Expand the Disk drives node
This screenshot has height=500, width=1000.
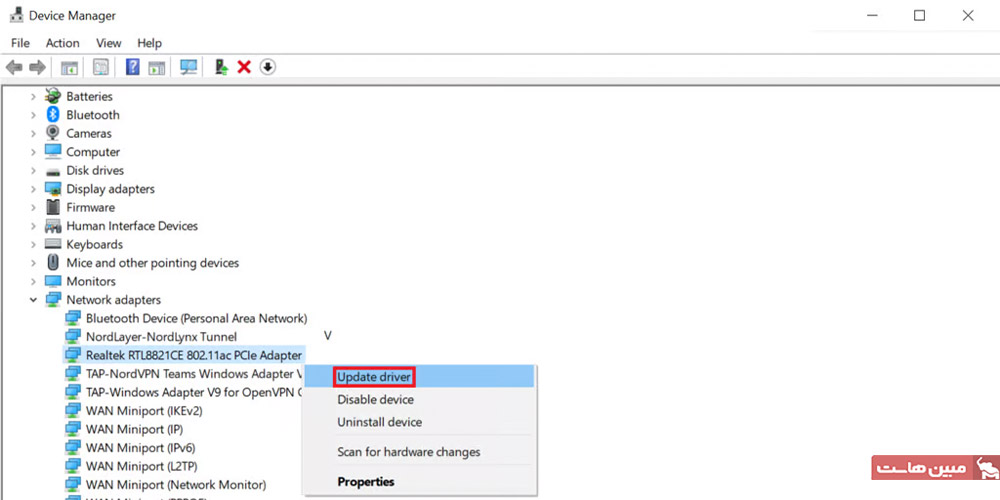[x=33, y=170]
